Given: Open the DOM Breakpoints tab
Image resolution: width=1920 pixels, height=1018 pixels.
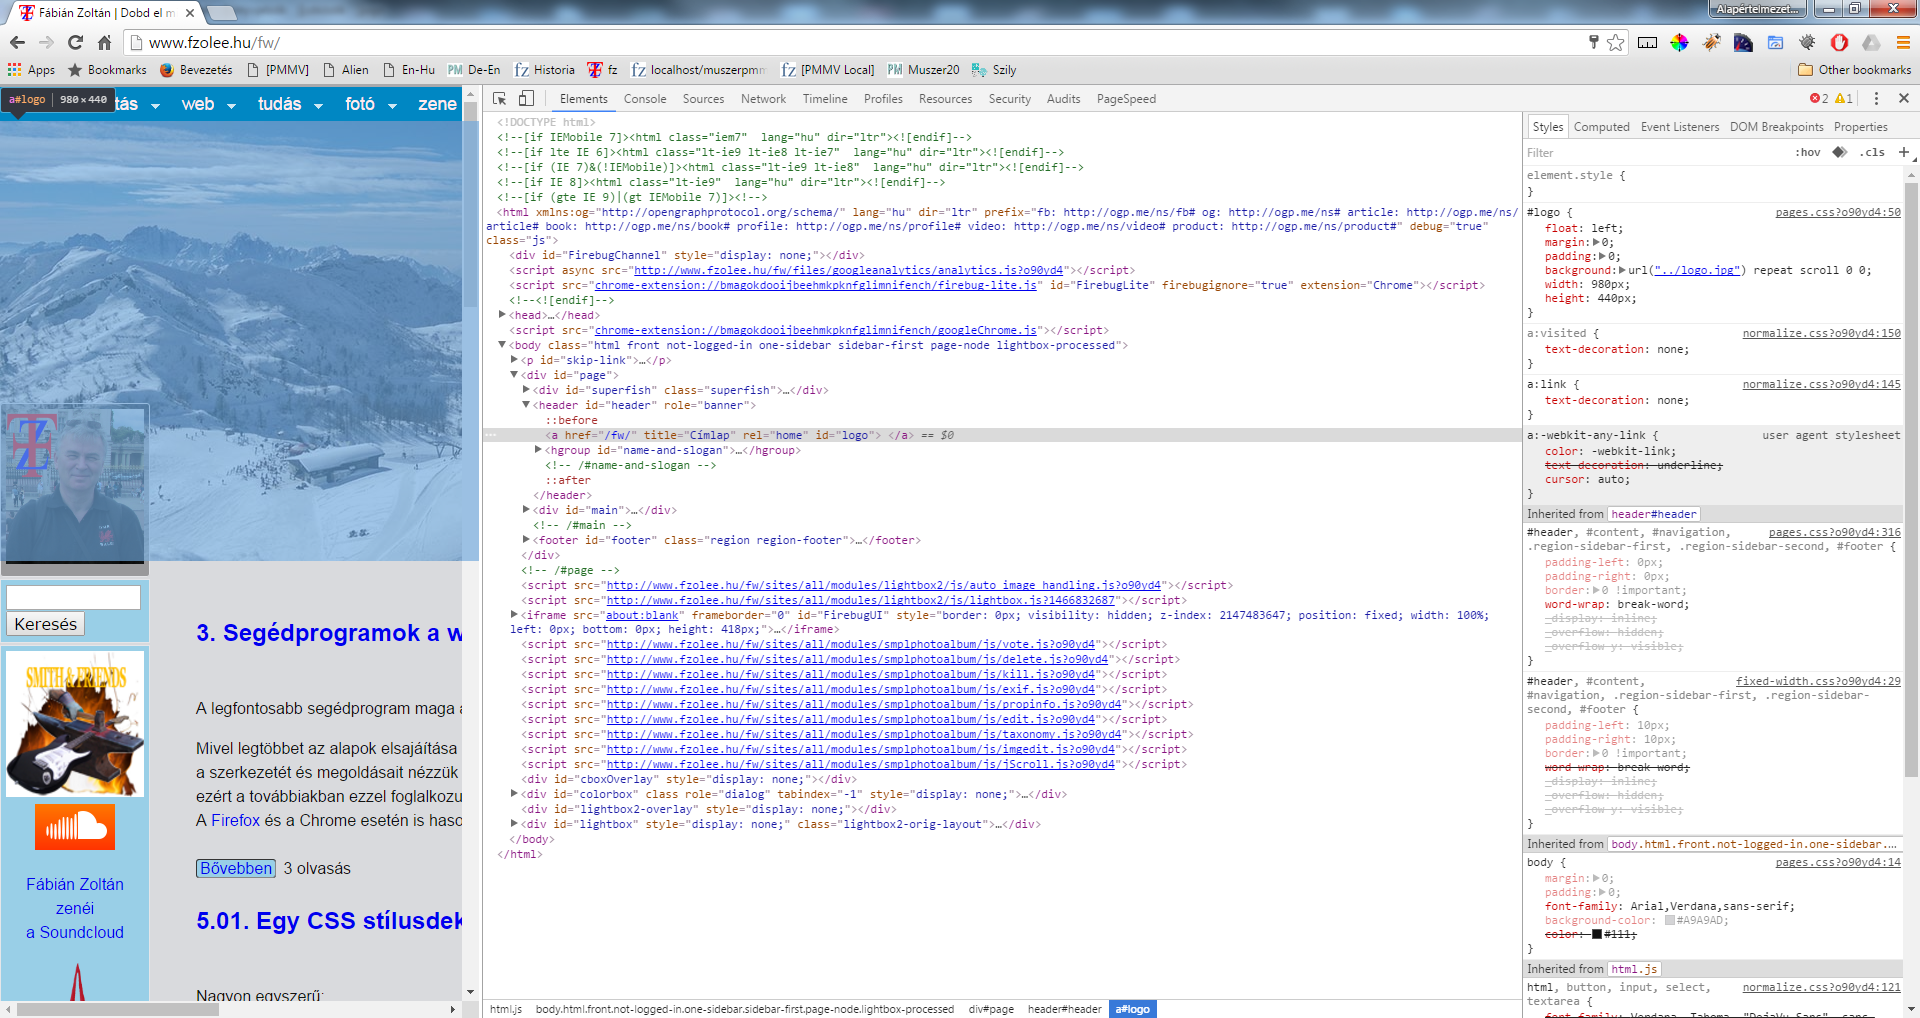Looking at the screenshot, I should point(1777,127).
